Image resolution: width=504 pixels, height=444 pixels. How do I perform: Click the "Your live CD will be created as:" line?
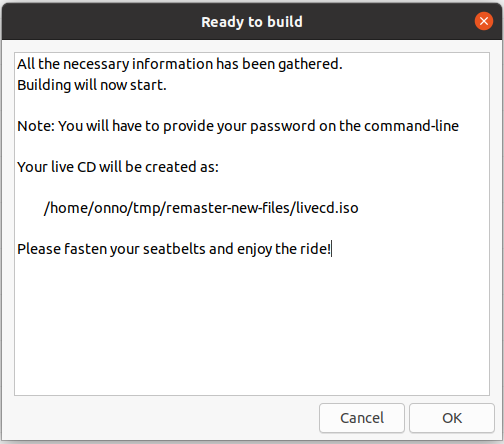[x=118, y=167]
